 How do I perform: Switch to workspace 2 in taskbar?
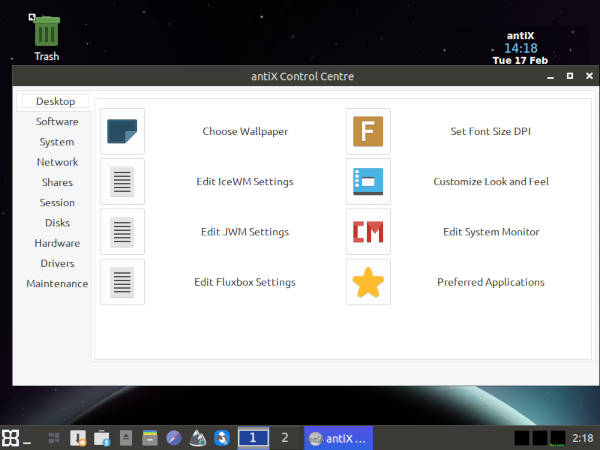pos(285,438)
